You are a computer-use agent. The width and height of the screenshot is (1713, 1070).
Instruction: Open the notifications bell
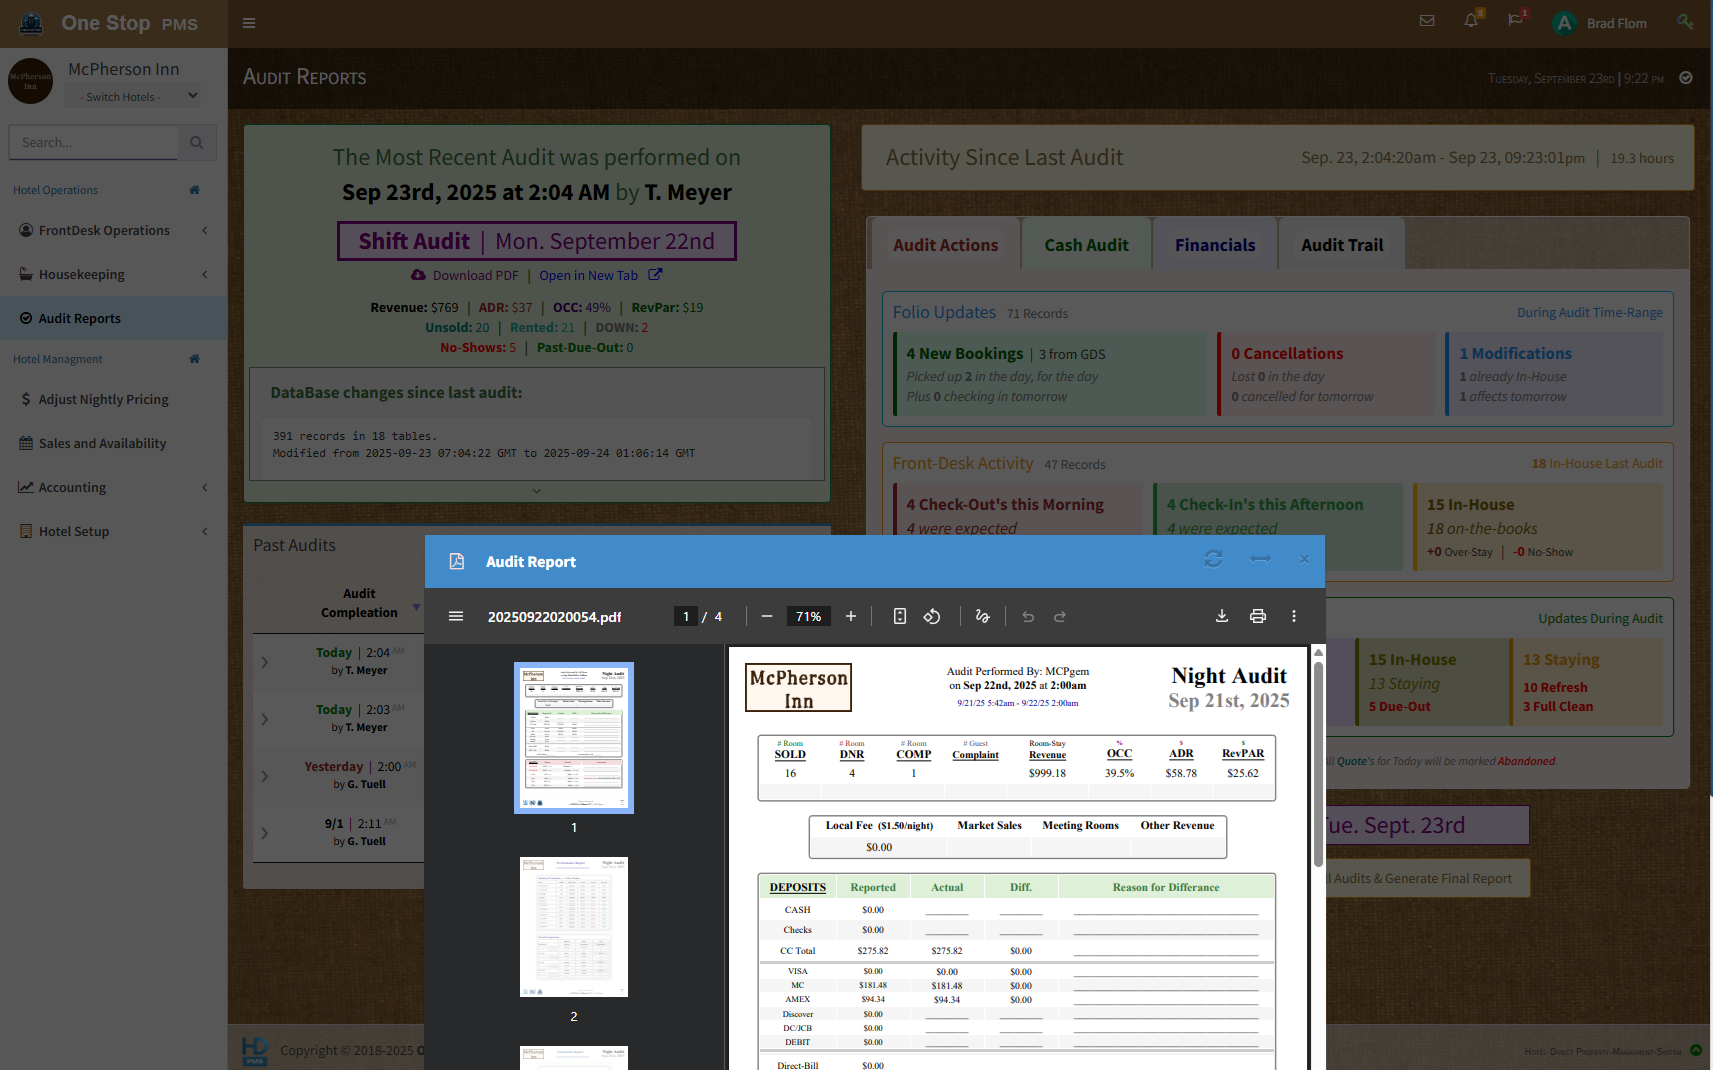pos(1470,21)
